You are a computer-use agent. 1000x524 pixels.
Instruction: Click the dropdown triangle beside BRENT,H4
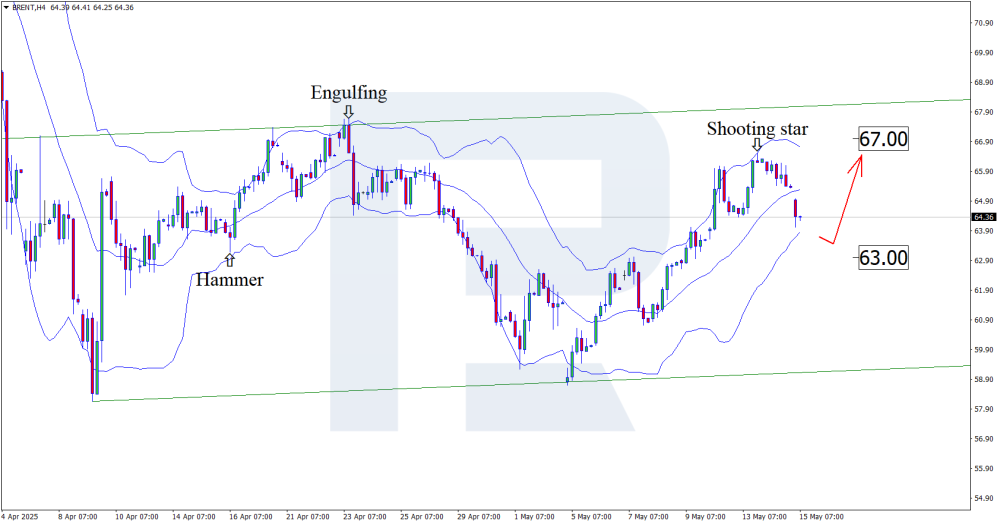5,7
